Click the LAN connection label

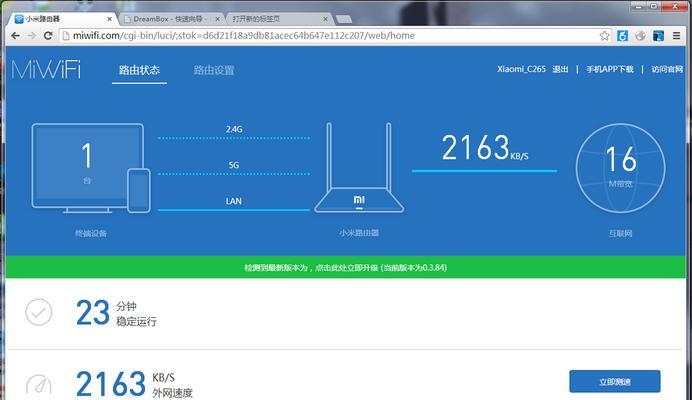tap(234, 201)
